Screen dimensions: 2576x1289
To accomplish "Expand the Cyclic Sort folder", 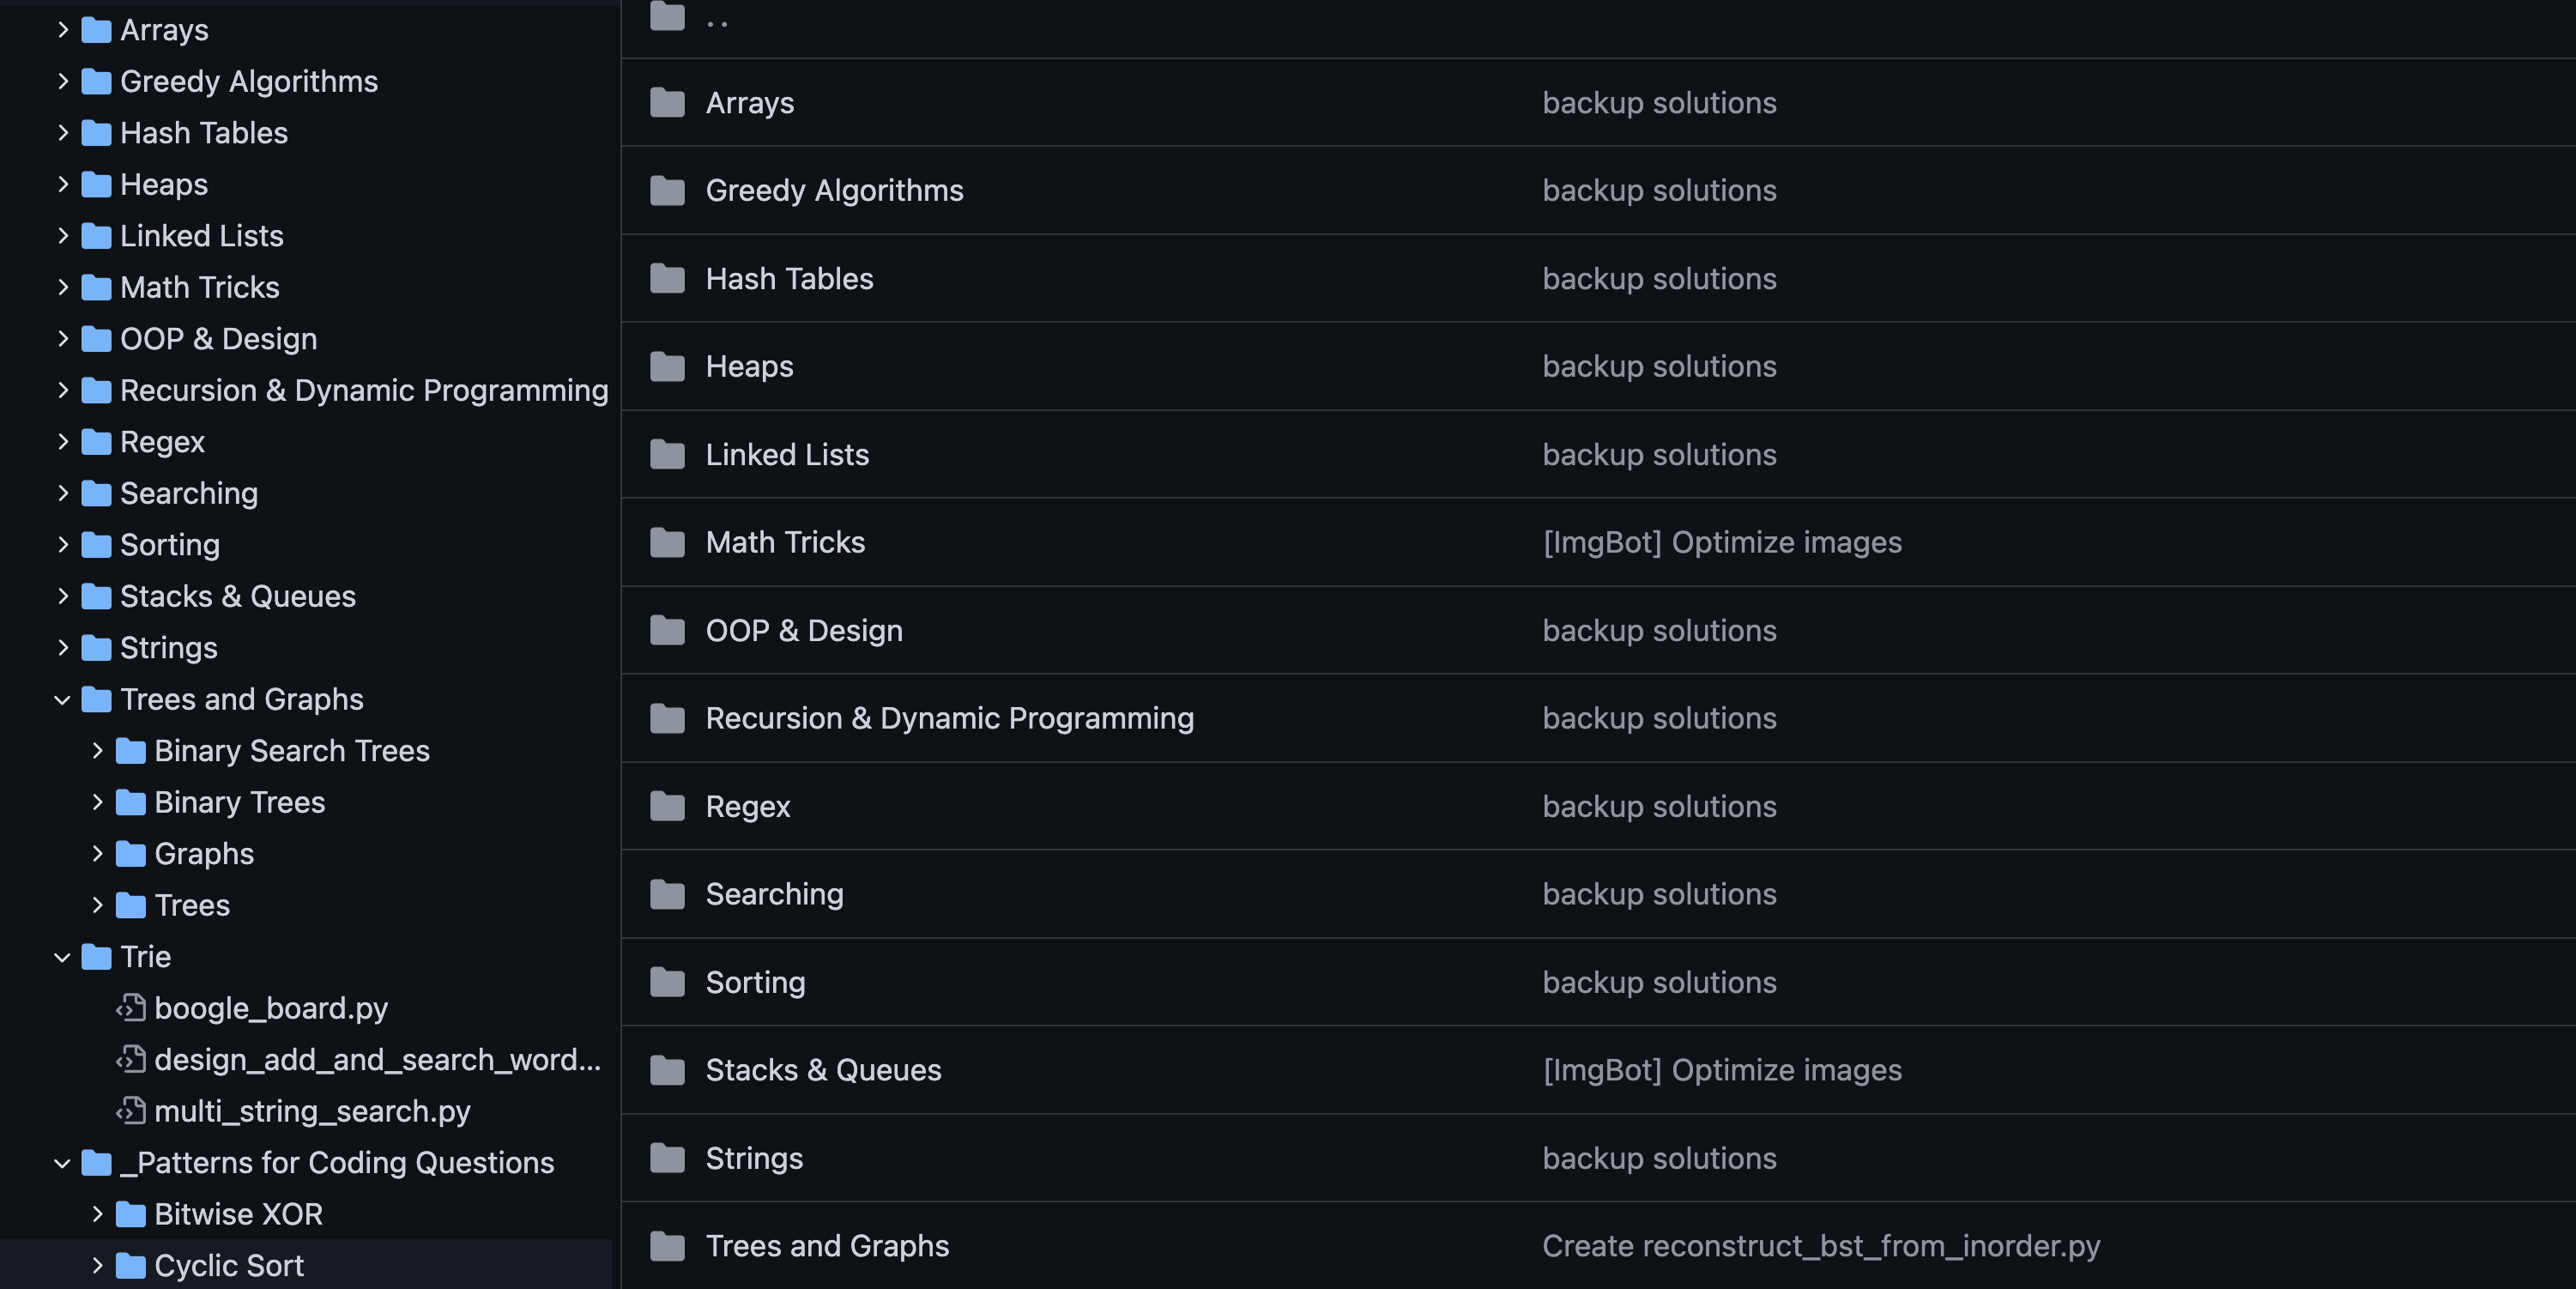I will pos(97,1265).
